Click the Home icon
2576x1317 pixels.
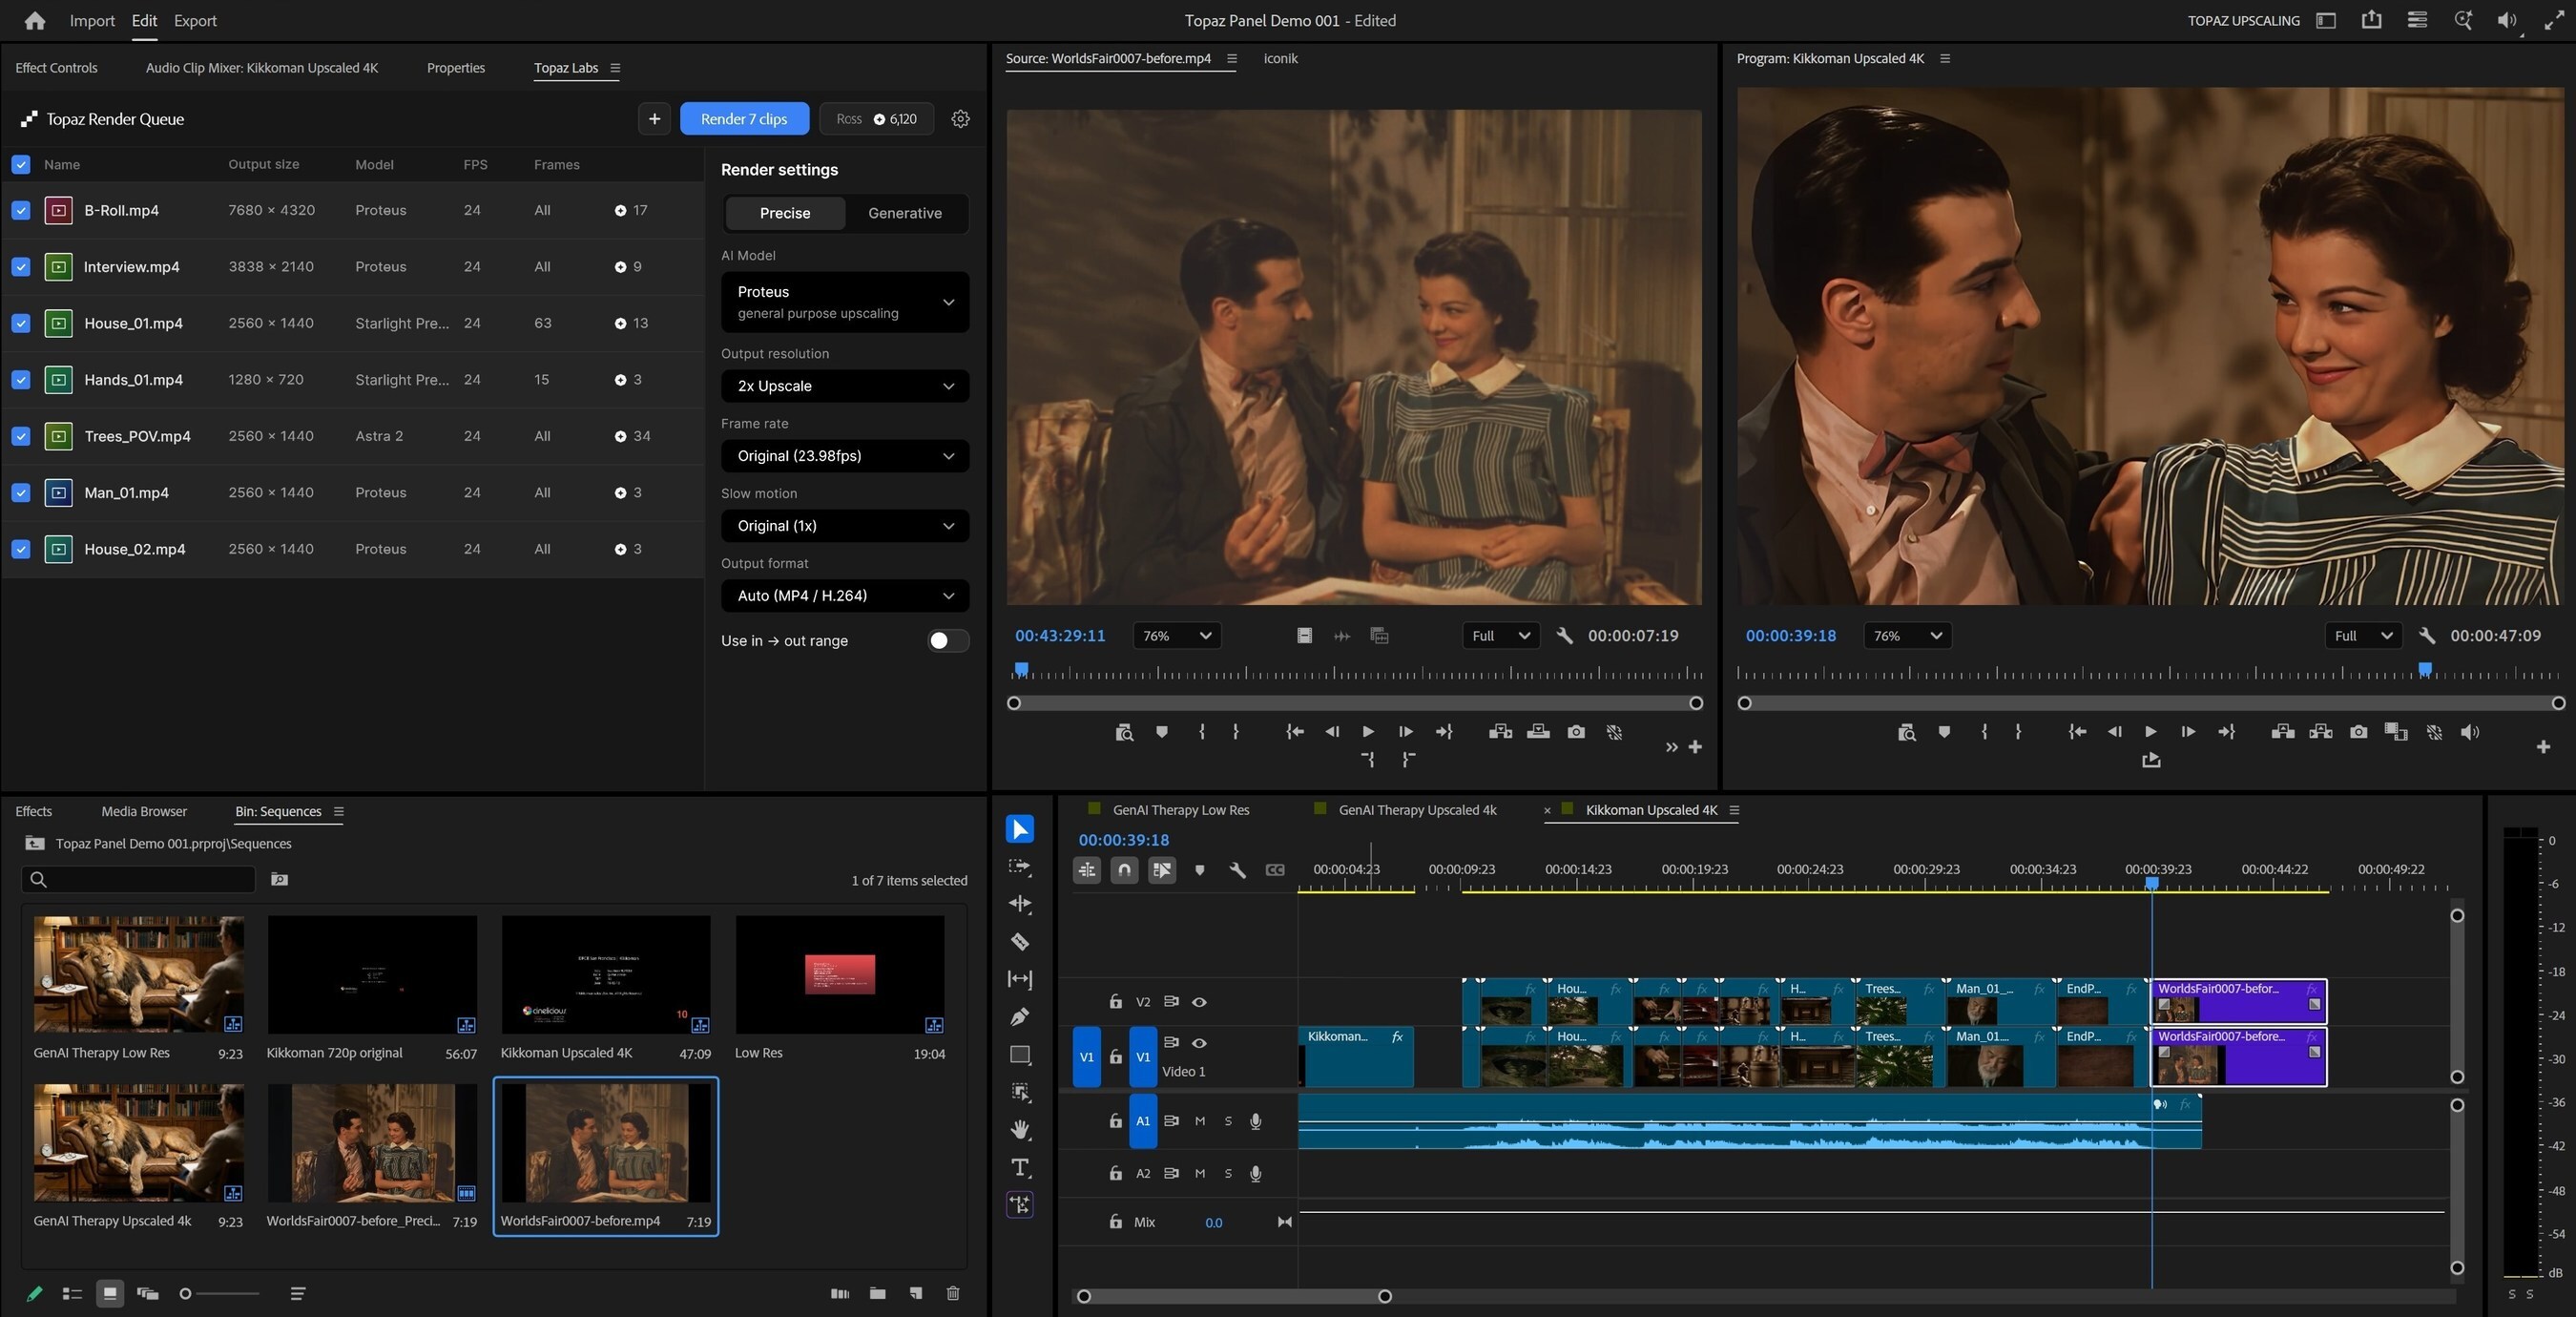click(35, 20)
